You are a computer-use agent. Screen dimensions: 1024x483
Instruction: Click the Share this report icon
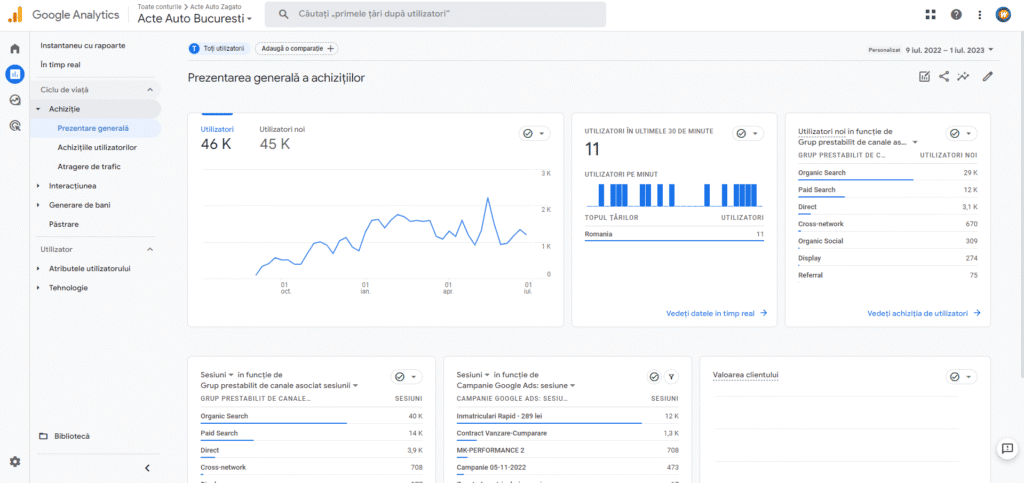tap(944, 76)
